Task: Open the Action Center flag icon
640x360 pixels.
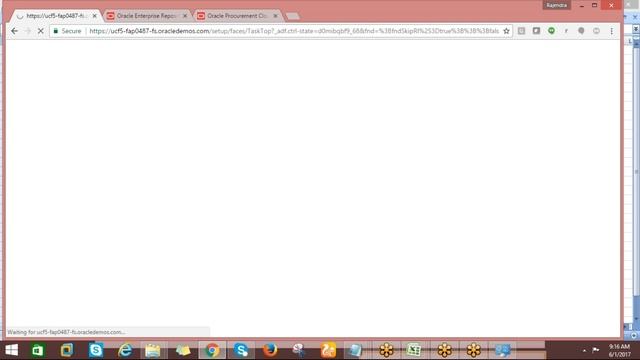Action: [x=596, y=350]
